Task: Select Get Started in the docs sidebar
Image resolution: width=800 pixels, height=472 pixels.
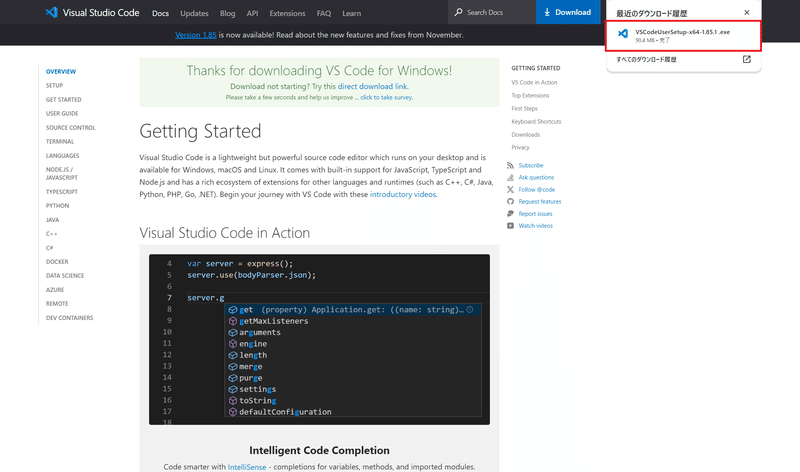Action: tap(64, 100)
